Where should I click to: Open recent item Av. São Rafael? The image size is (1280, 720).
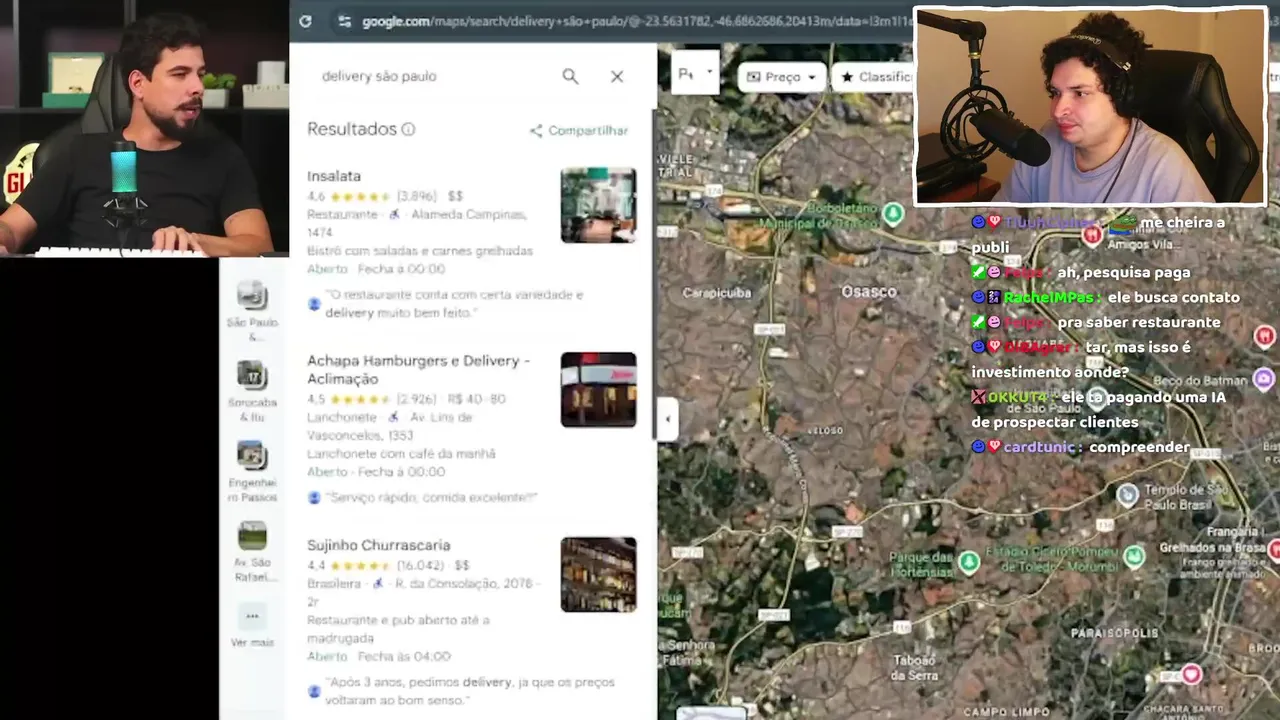click(252, 551)
